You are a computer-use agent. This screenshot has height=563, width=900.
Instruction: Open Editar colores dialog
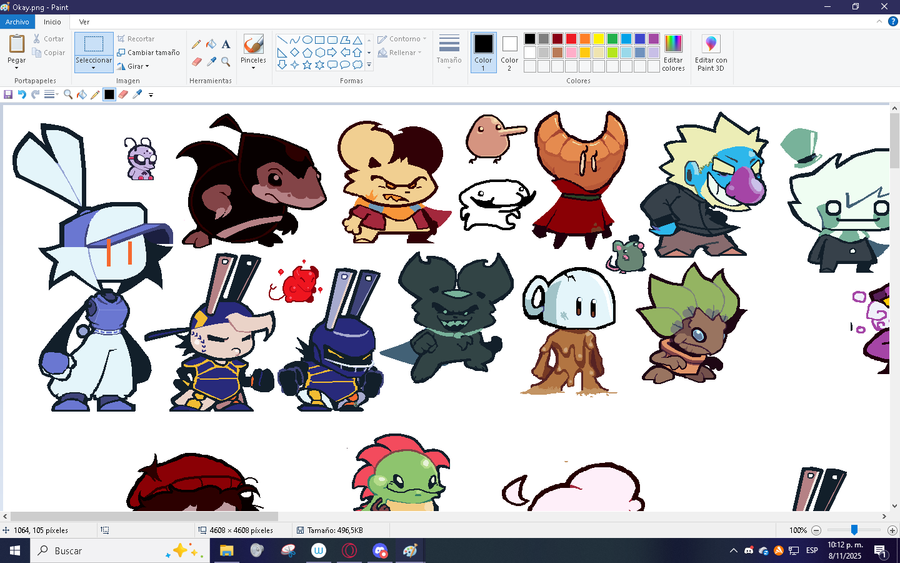[x=673, y=52]
